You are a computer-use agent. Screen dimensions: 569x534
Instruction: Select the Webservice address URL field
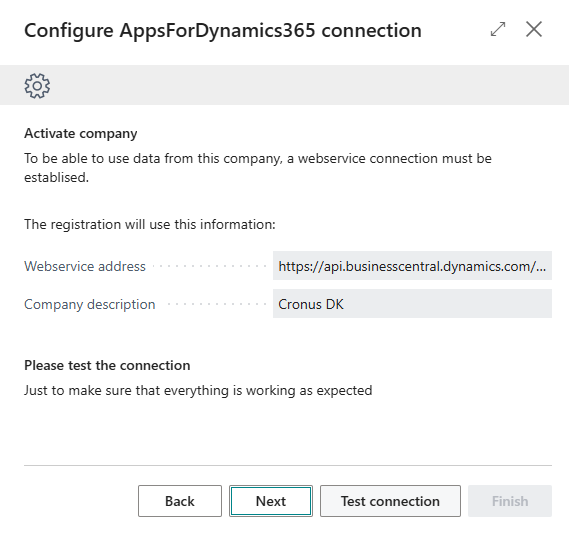coord(412,266)
